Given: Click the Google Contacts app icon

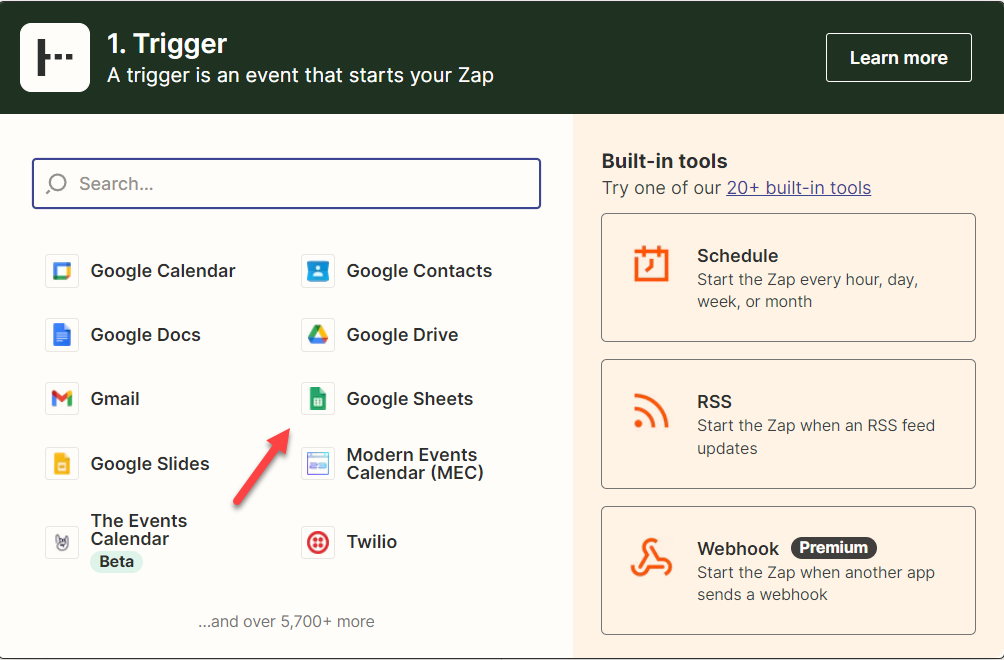Looking at the screenshot, I should (318, 271).
